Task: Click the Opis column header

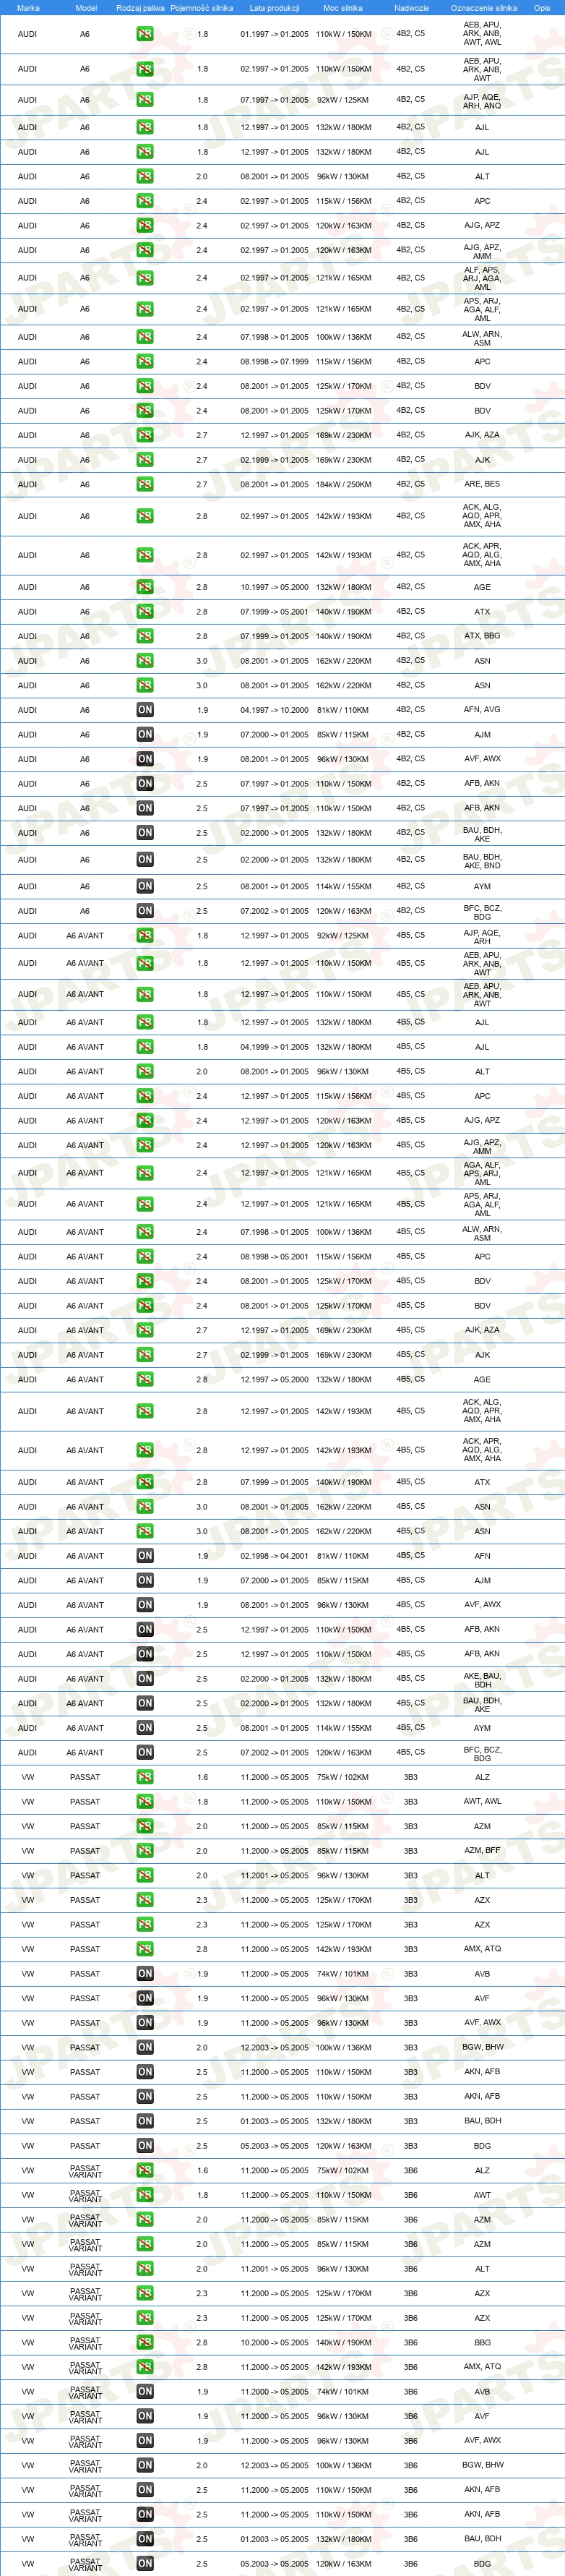Action: coord(541,8)
